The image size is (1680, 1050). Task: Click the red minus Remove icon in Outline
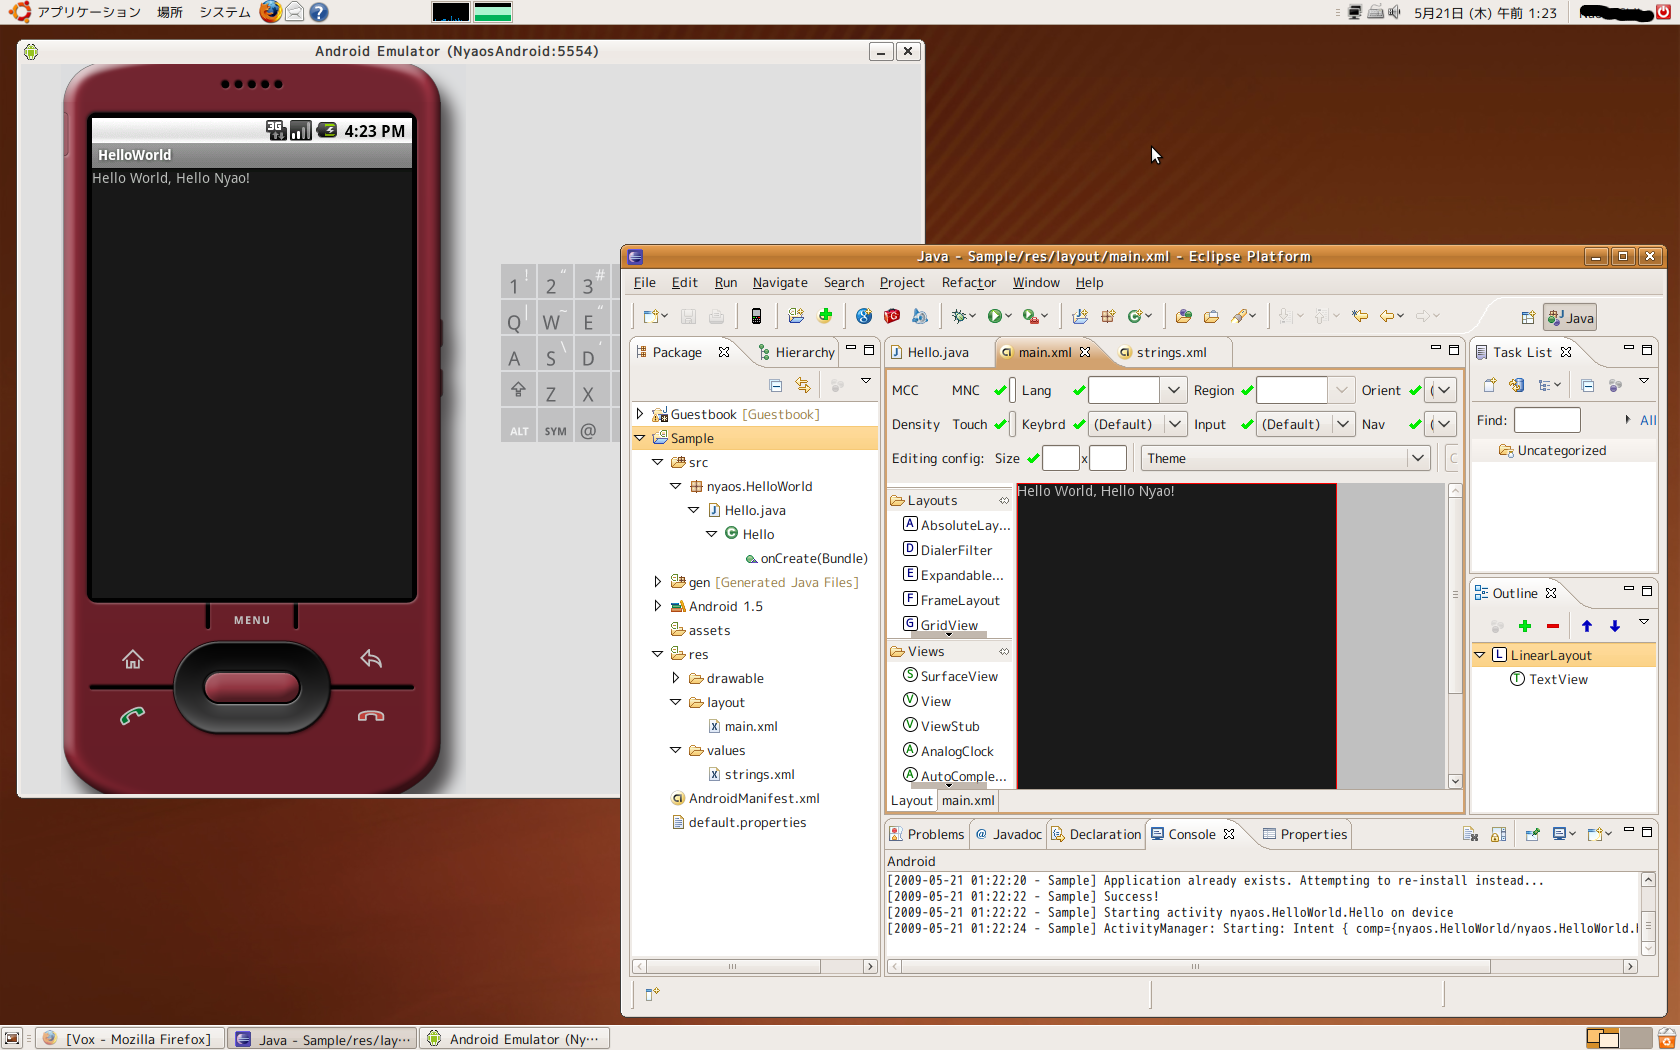coord(1553,626)
